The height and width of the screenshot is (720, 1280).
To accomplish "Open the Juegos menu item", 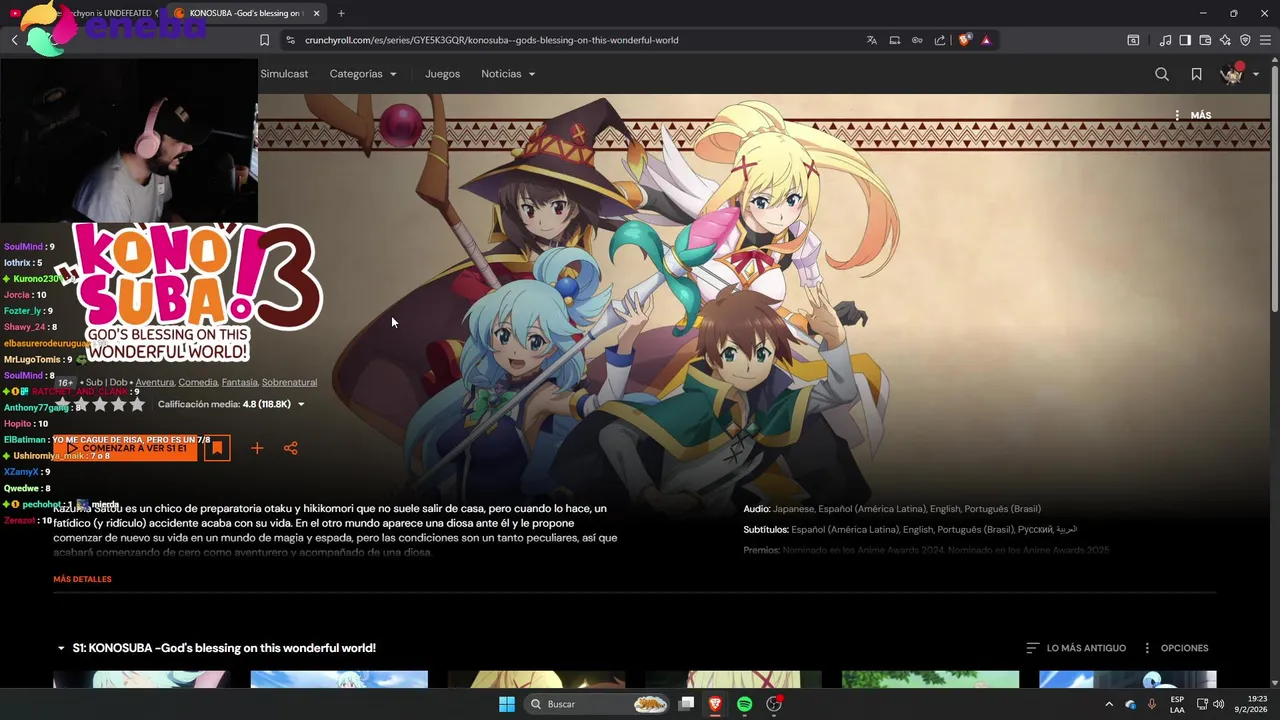I will [442, 74].
